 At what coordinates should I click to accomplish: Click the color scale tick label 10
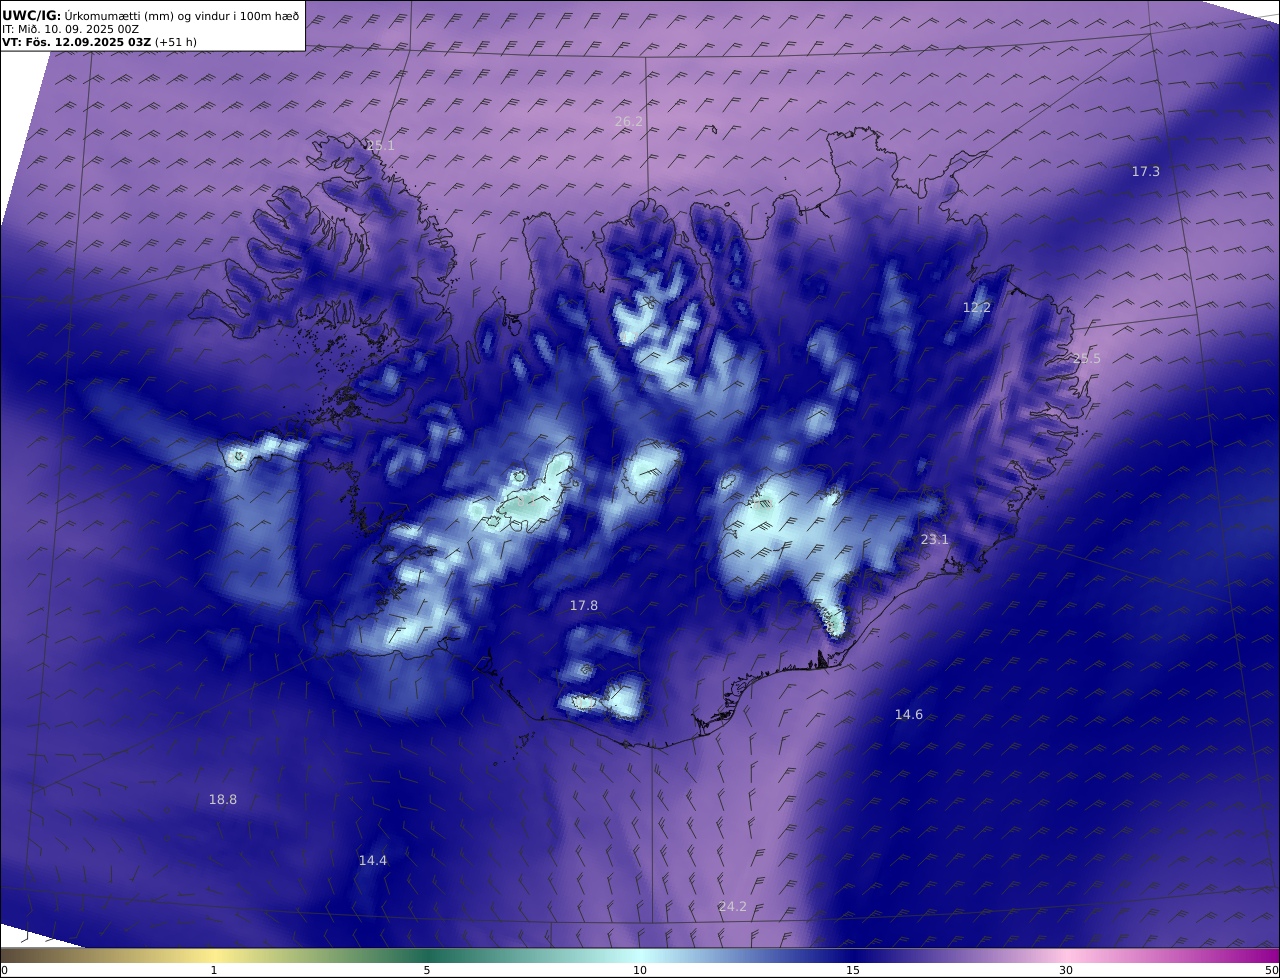[640, 970]
